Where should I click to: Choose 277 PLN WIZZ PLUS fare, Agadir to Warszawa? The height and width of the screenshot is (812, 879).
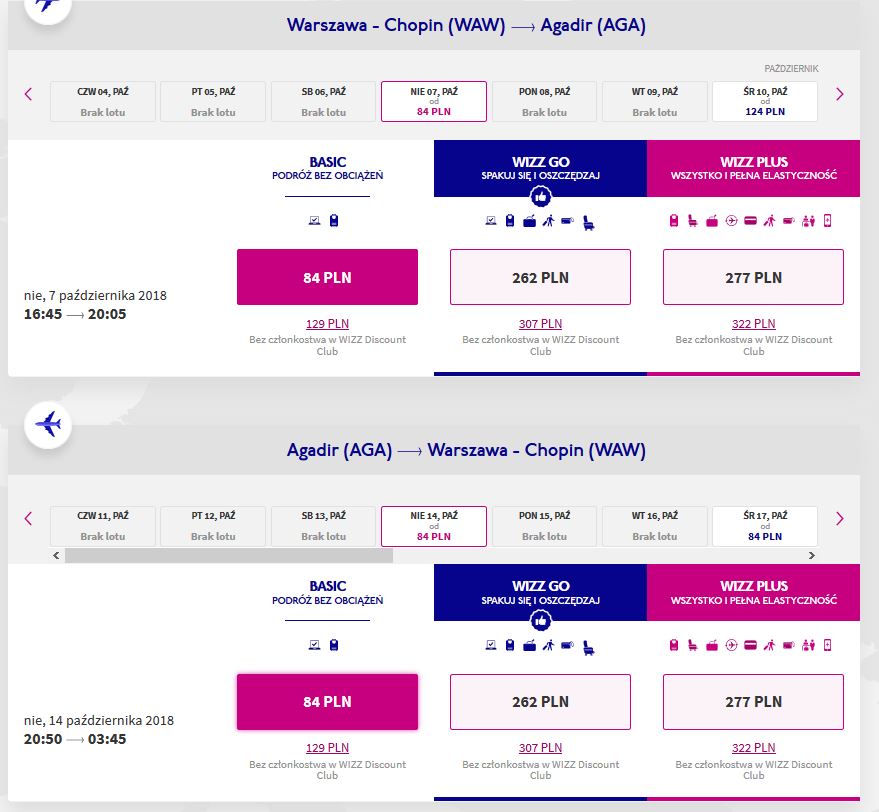point(753,702)
